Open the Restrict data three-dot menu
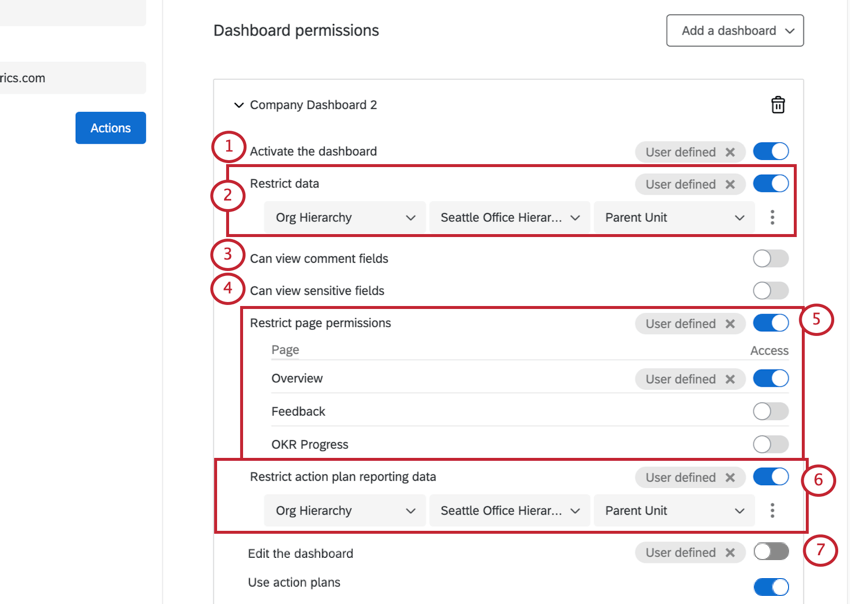Screen dimensions: 850x604 point(772,217)
